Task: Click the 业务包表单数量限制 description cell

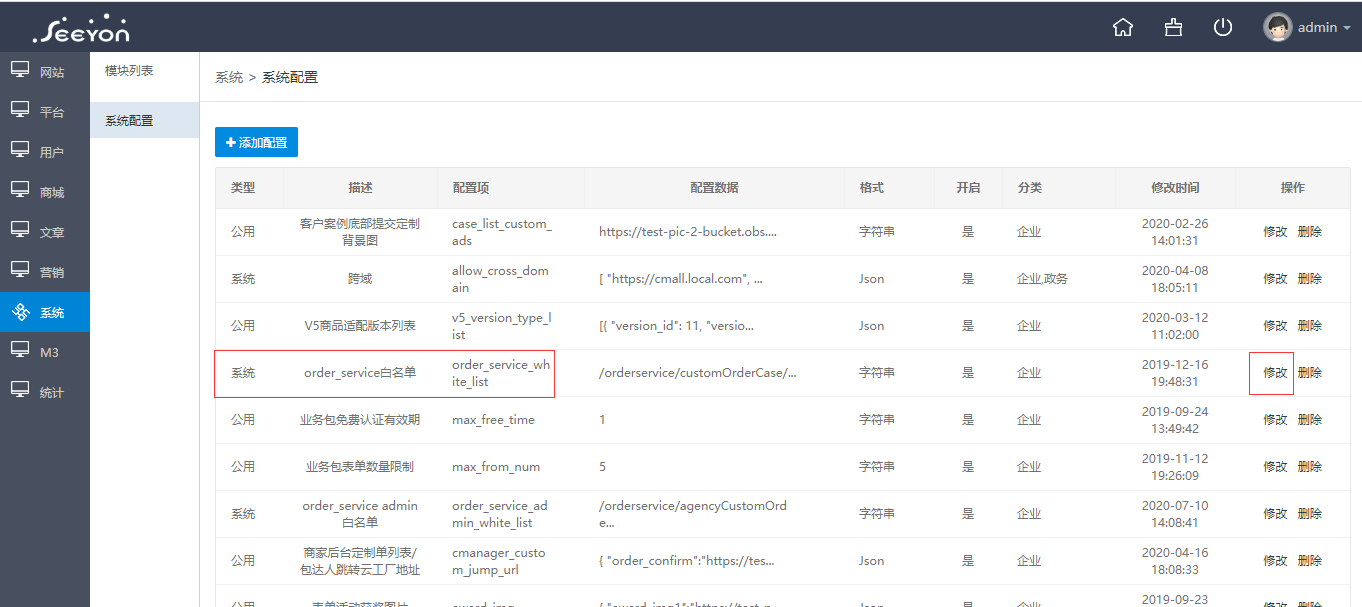Action: [x=360, y=466]
